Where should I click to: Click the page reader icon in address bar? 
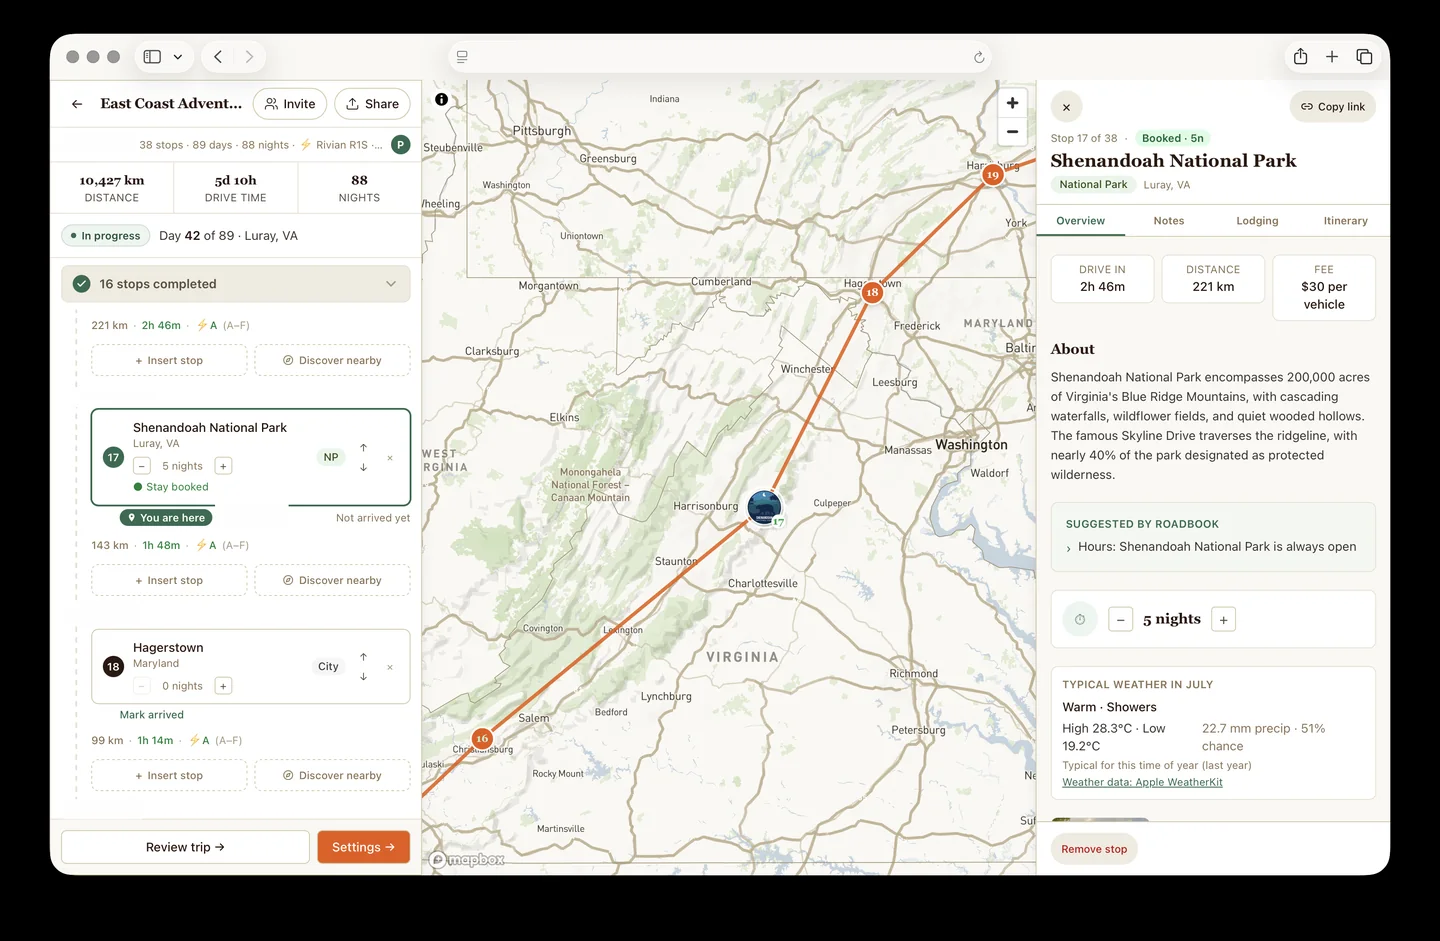tap(462, 57)
